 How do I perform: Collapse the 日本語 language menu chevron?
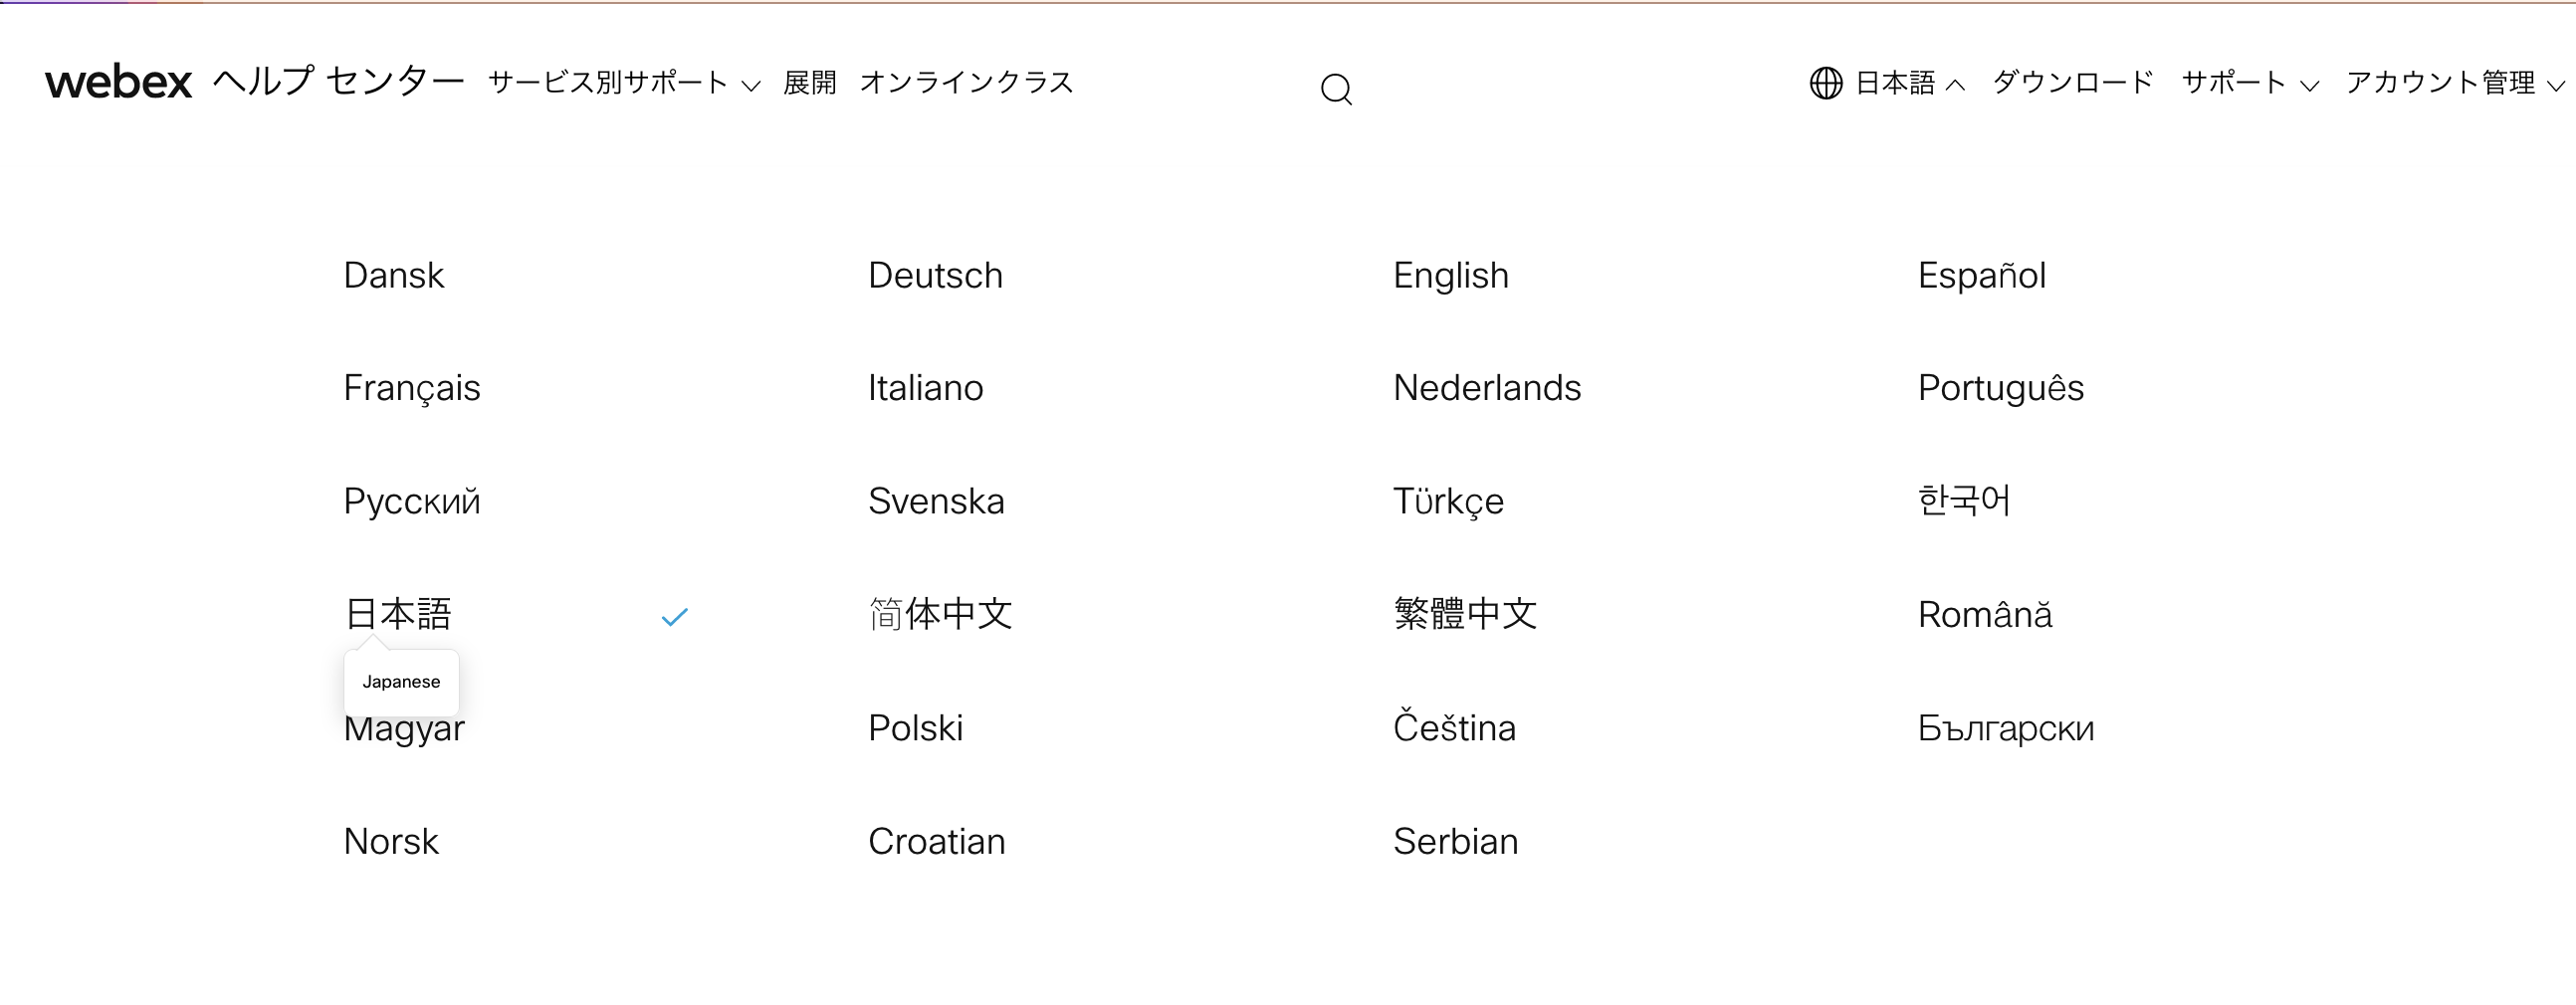tap(1955, 87)
